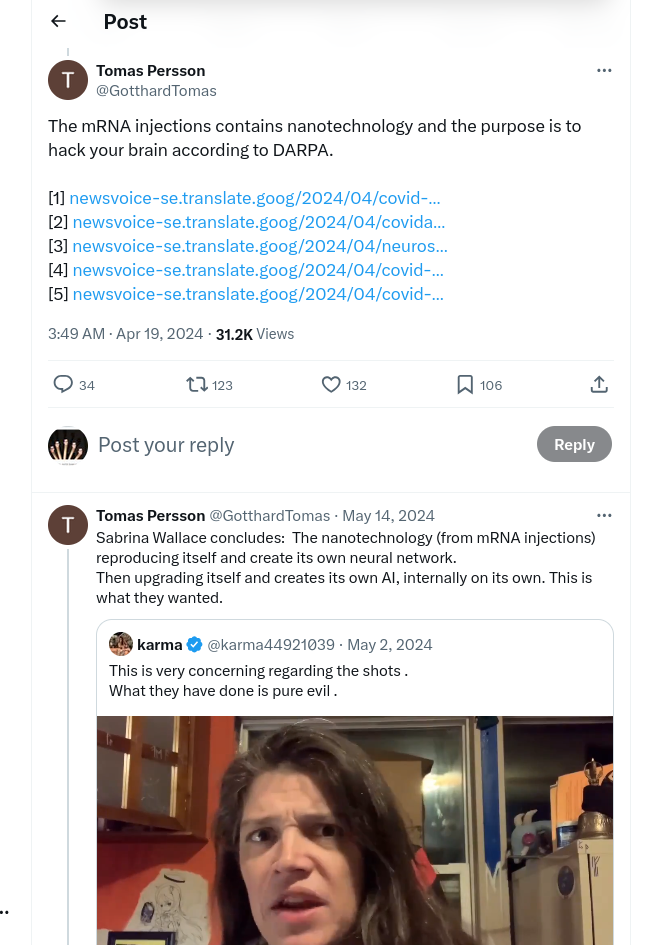The width and height of the screenshot is (649, 945).
Task: Click the karma verified badge icon
Action: 195,645
